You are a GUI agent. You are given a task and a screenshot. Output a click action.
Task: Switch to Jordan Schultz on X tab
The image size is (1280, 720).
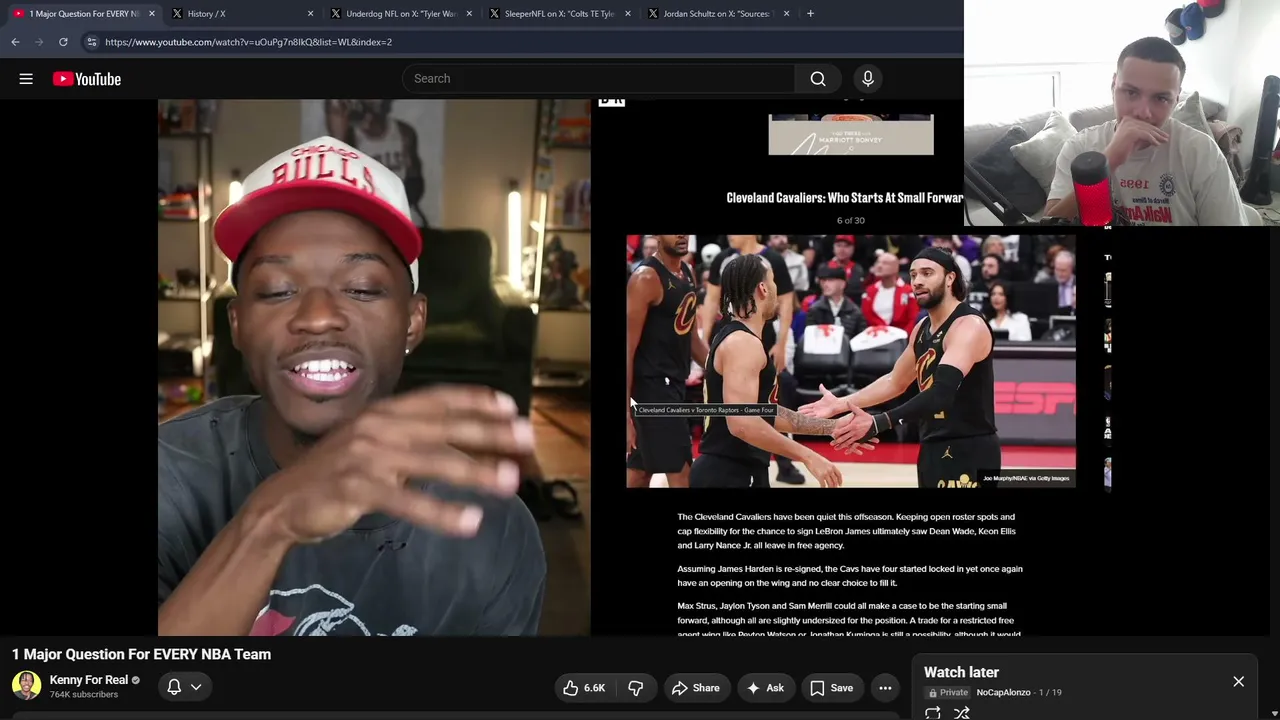tap(719, 14)
